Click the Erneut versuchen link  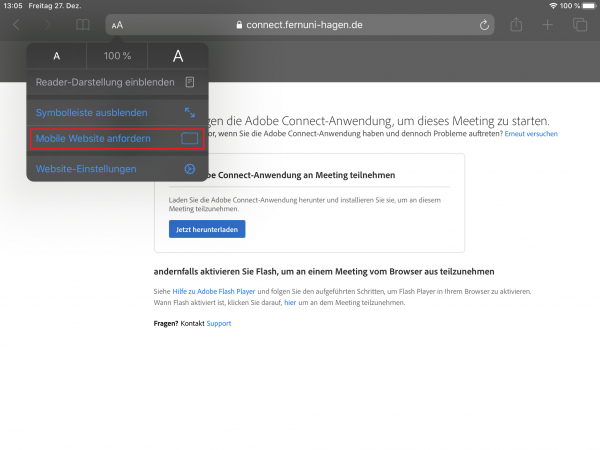click(531, 134)
